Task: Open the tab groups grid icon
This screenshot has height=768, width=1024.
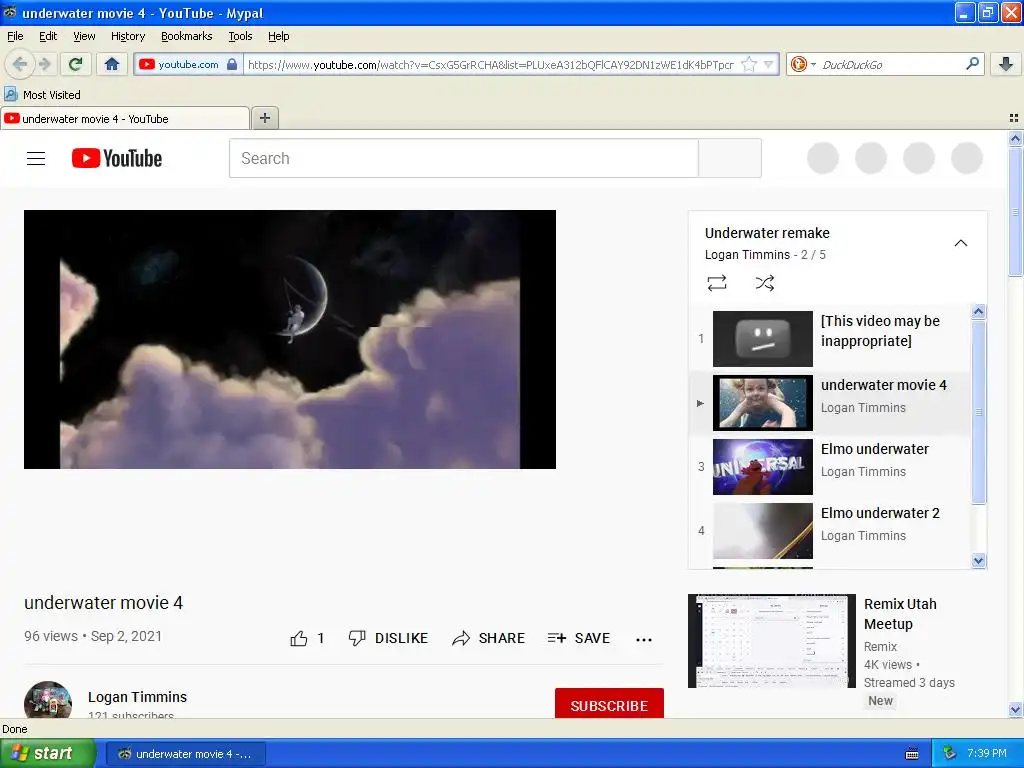Action: [1014, 118]
